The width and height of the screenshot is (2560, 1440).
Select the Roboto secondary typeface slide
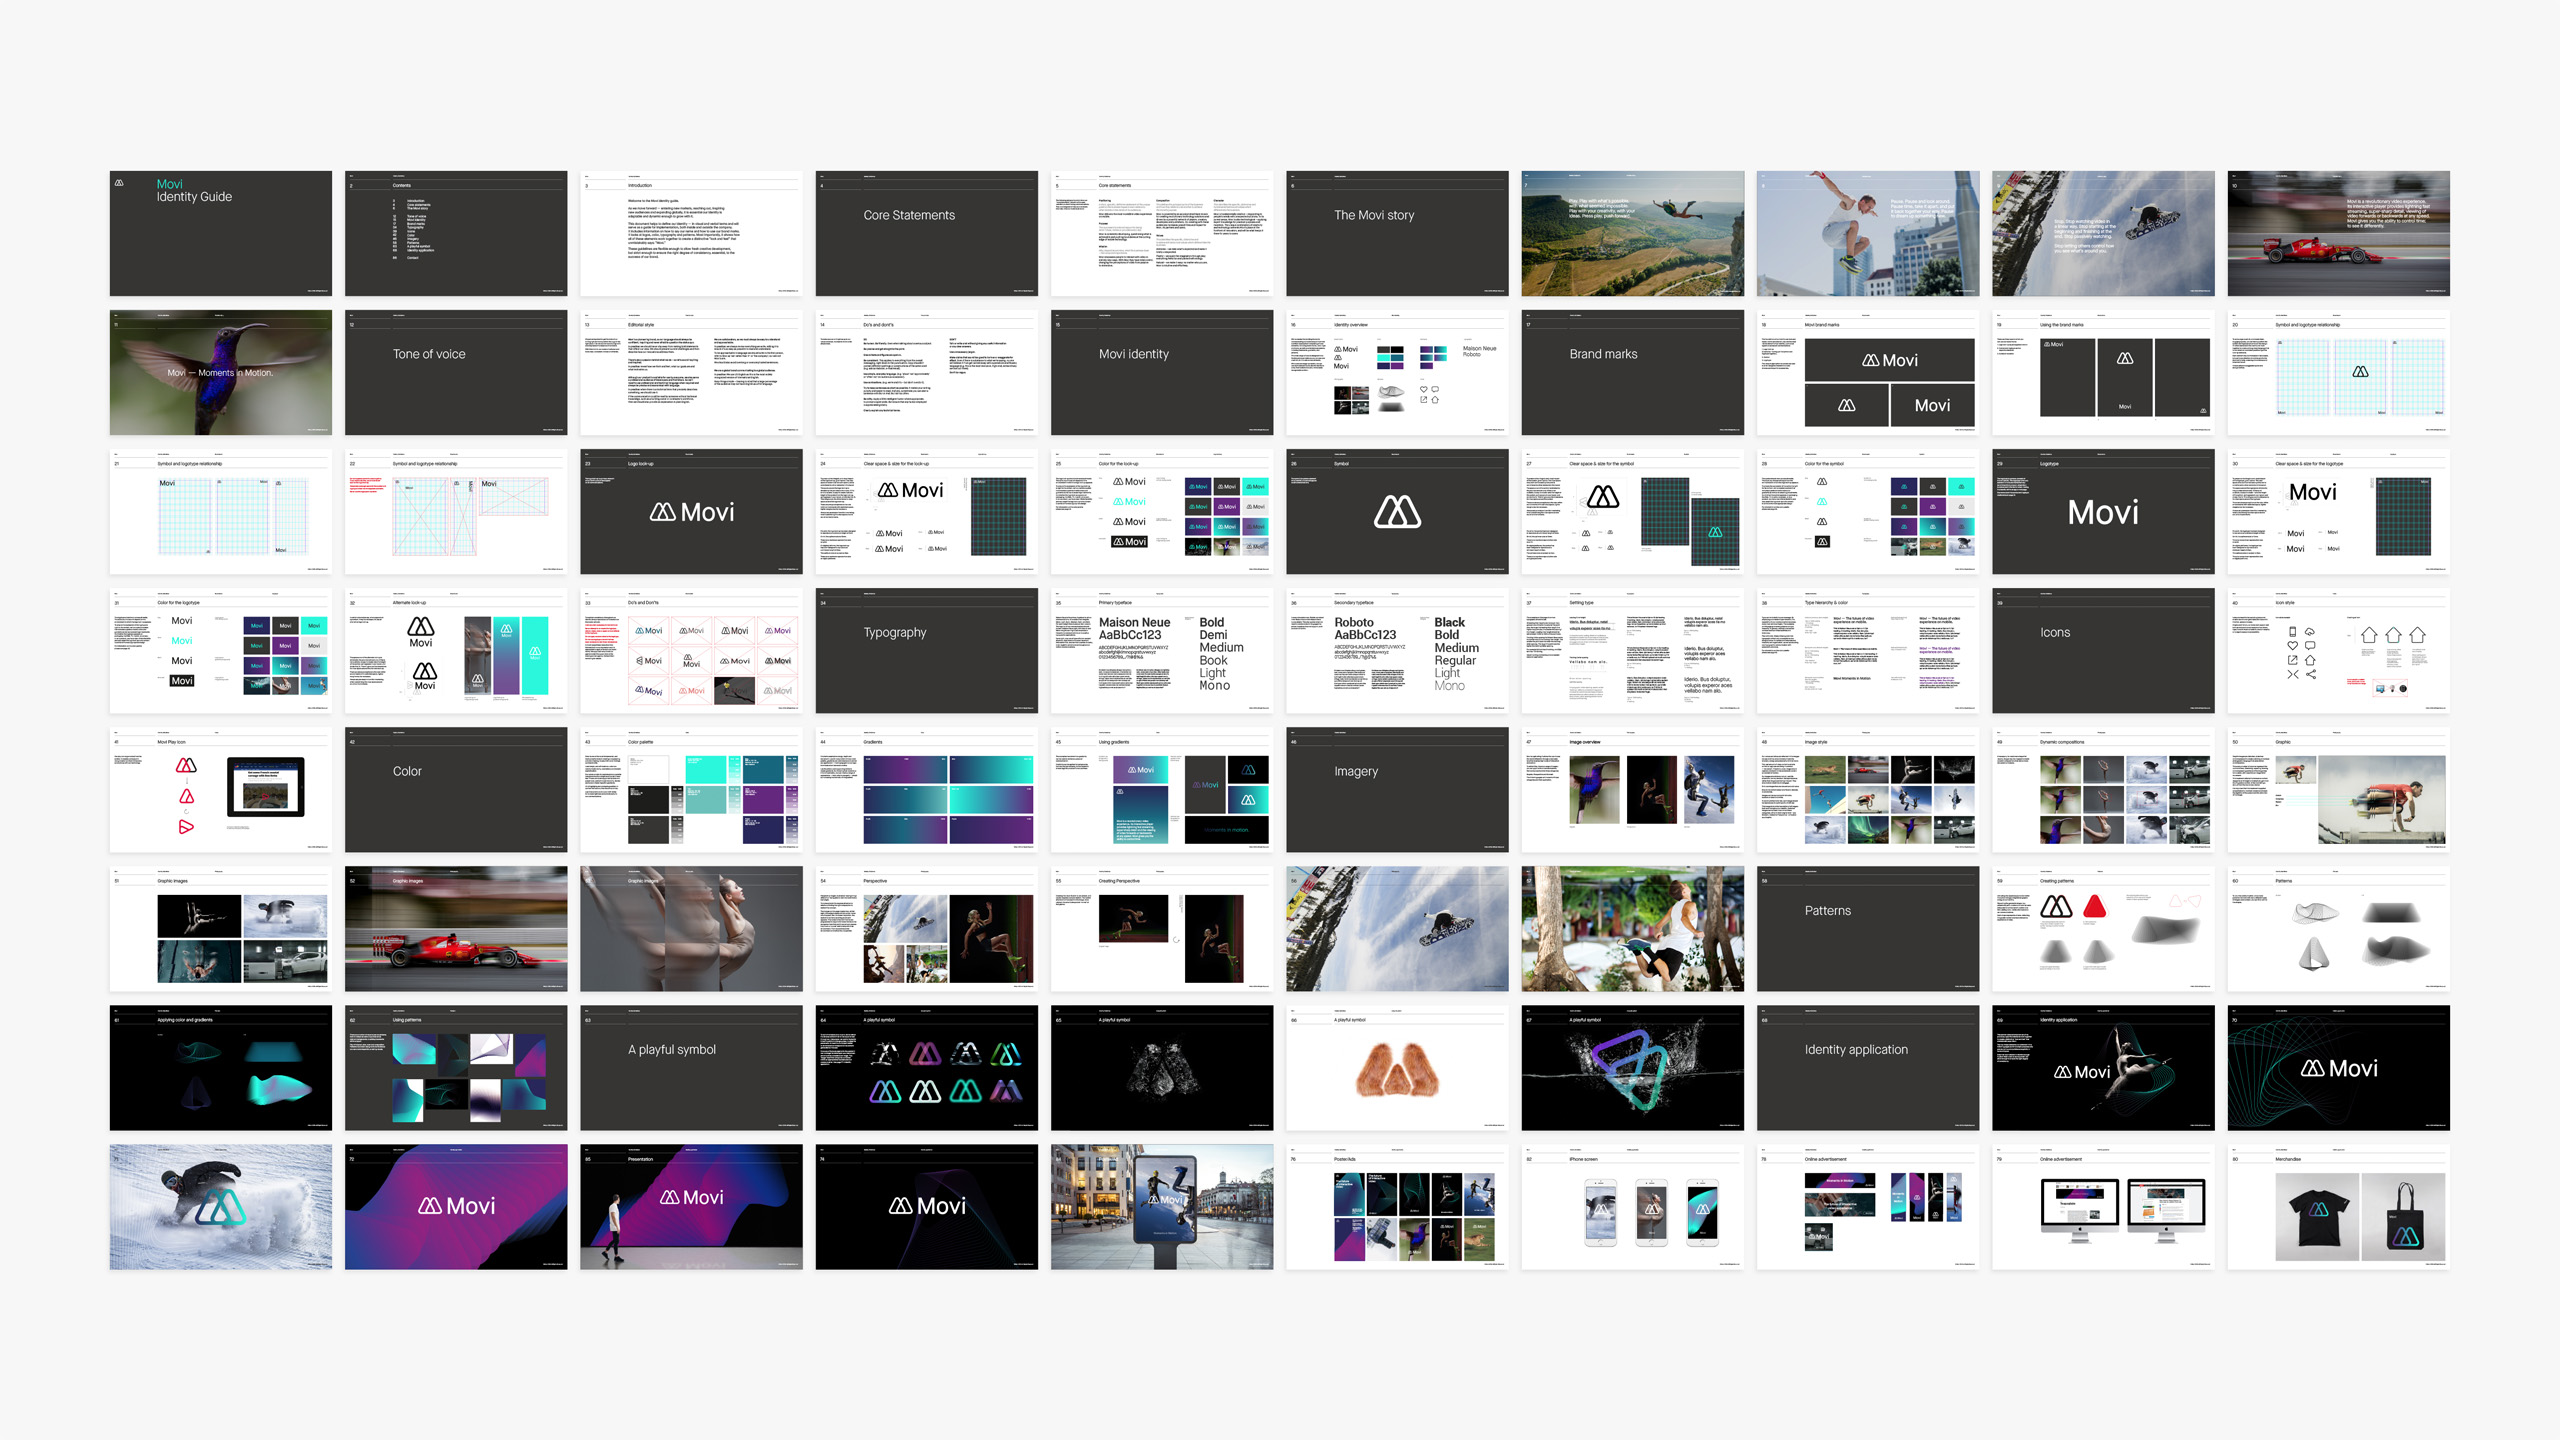tap(1397, 650)
